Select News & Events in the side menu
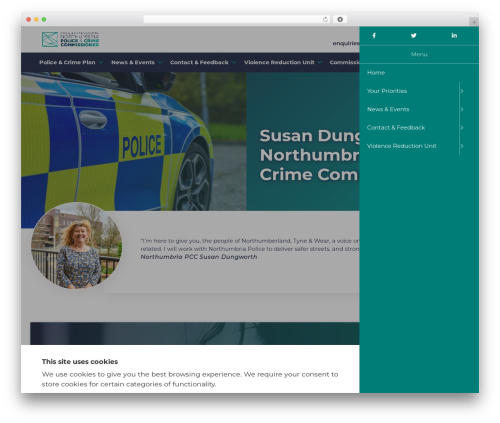The width and height of the screenshot is (500, 423). click(388, 109)
